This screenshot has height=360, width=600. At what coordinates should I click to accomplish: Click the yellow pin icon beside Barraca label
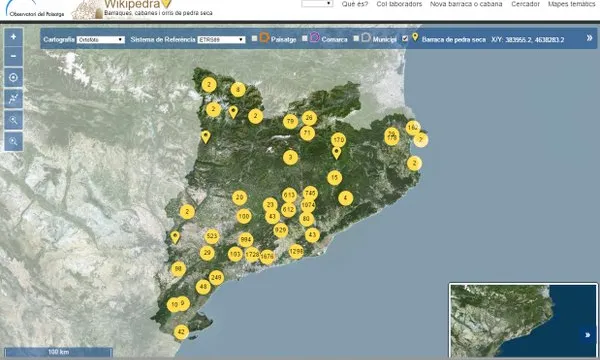[415, 37]
